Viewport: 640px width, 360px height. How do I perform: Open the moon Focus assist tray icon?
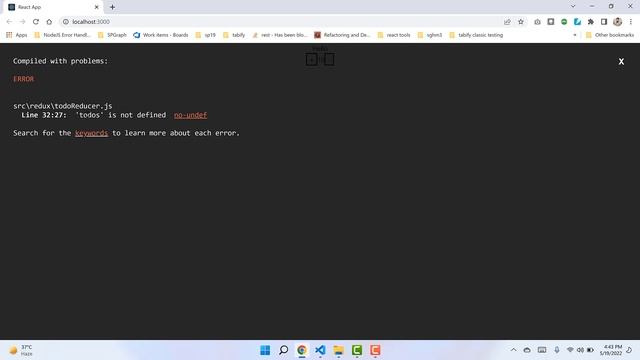tap(629, 350)
